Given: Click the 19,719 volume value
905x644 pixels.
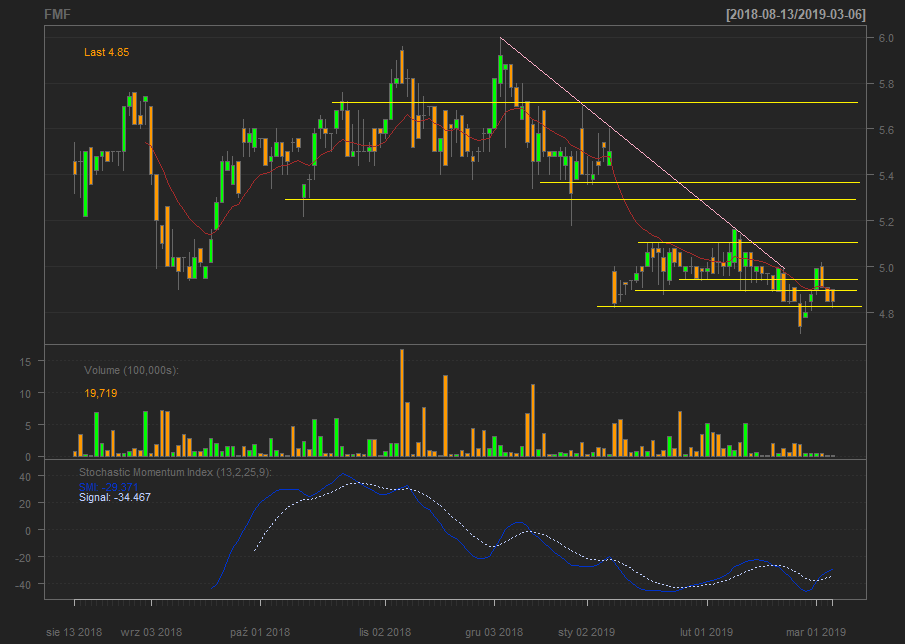Looking at the screenshot, I should [x=100, y=394].
